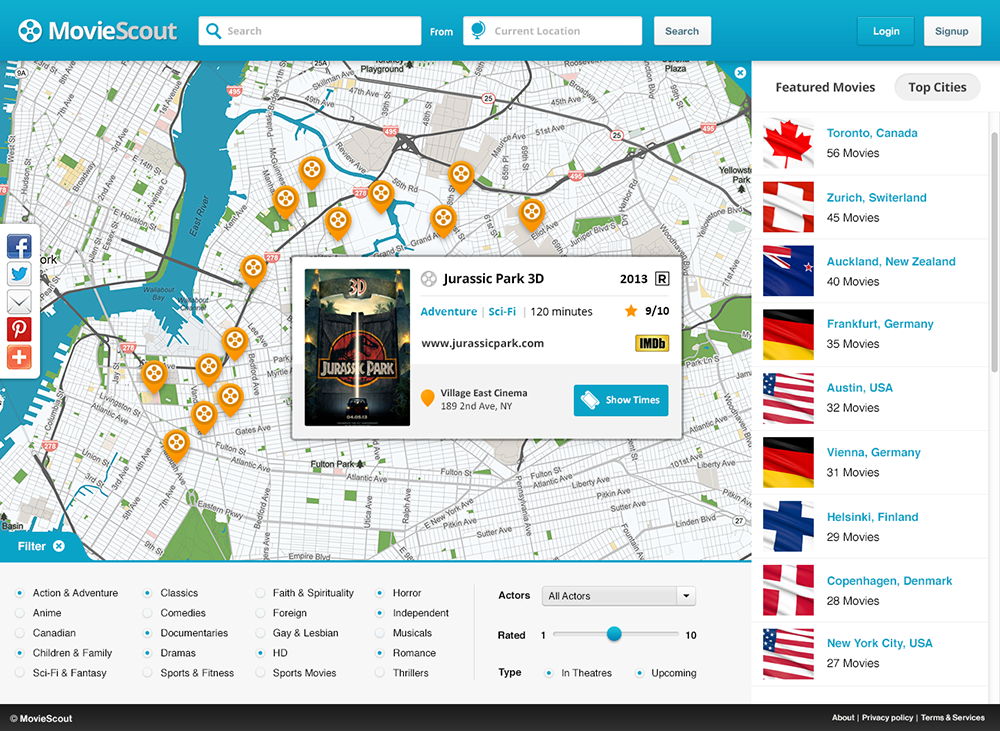Click the globe icon in location field

478,30
